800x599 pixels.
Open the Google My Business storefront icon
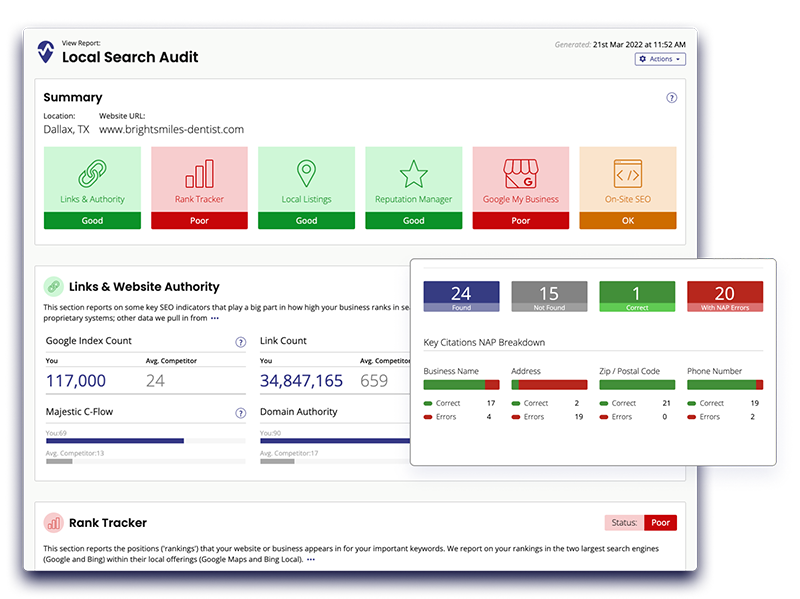[x=520, y=174]
